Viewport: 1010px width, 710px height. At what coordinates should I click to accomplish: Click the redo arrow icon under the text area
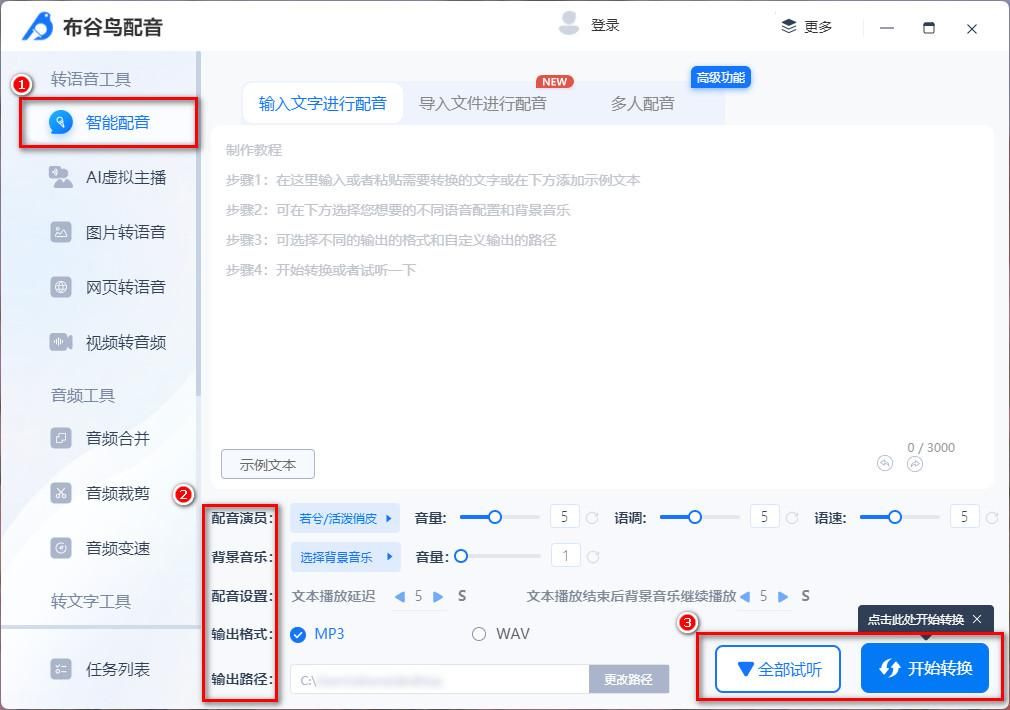(915, 463)
